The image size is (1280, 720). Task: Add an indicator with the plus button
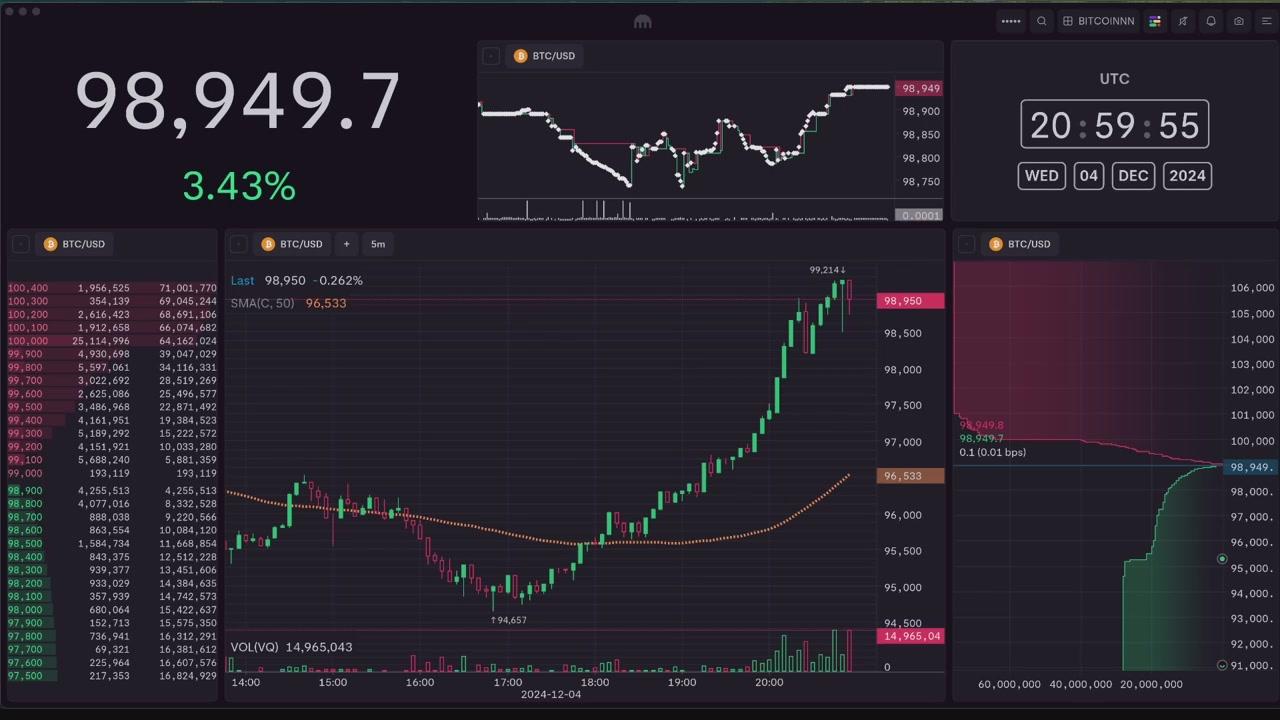(346, 244)
